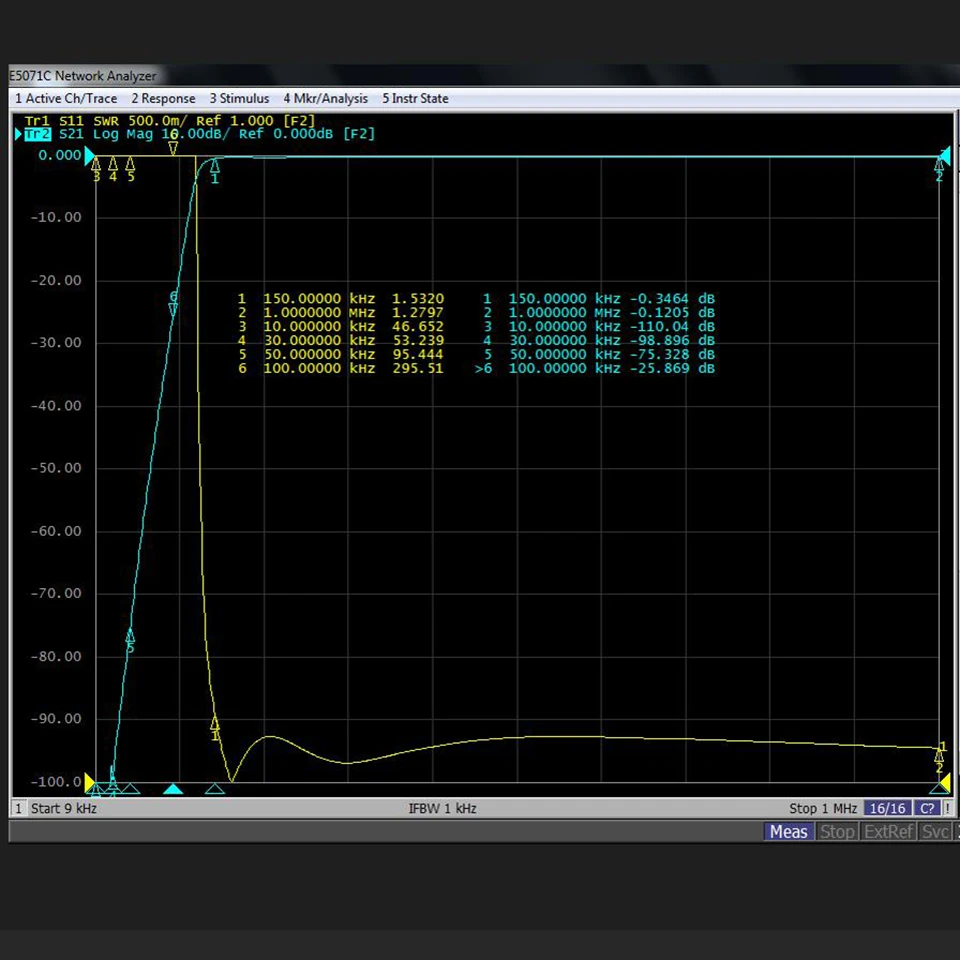Select cyan marker 5 on the S21 slope

[x=130, y=640]
